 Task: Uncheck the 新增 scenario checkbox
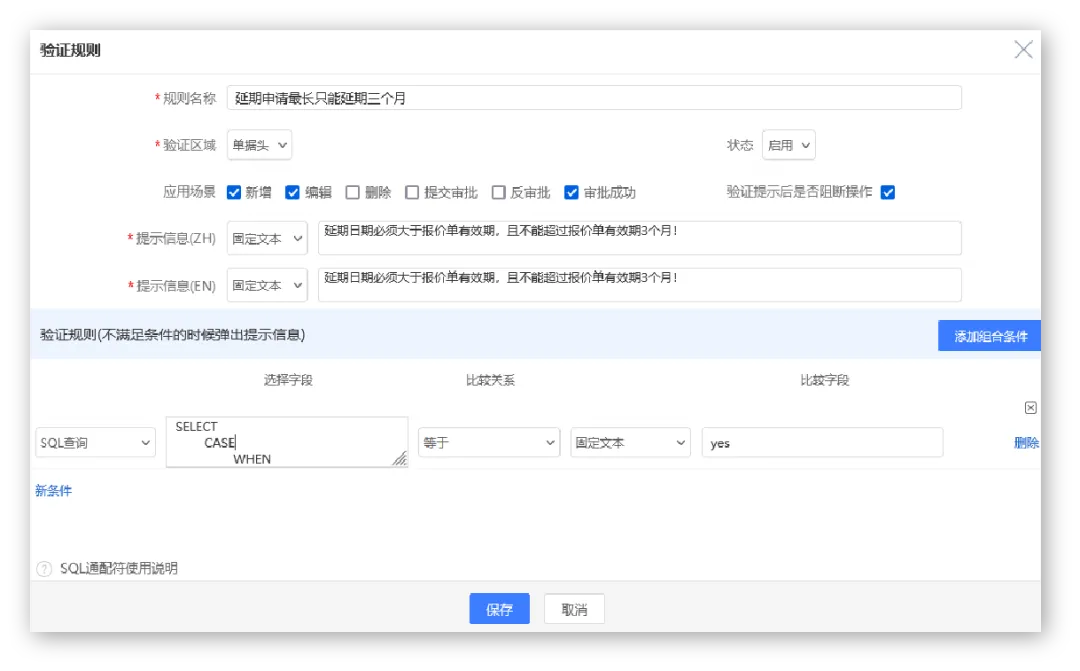click(234, 193)
